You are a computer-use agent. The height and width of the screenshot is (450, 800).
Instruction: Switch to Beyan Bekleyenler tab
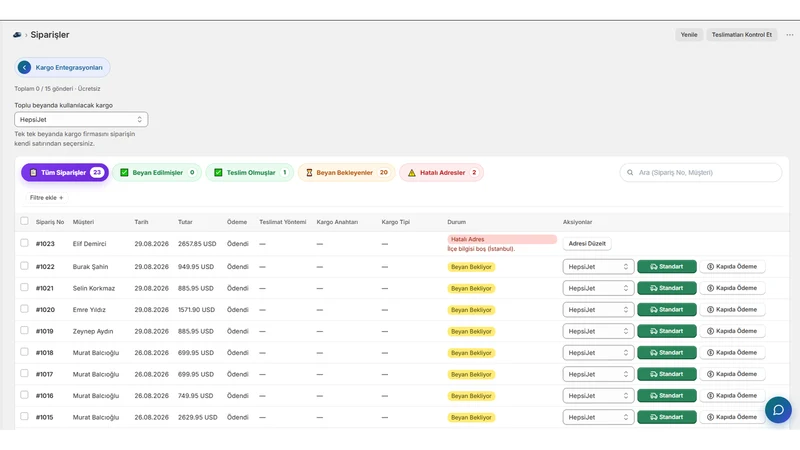click(346, 172)
